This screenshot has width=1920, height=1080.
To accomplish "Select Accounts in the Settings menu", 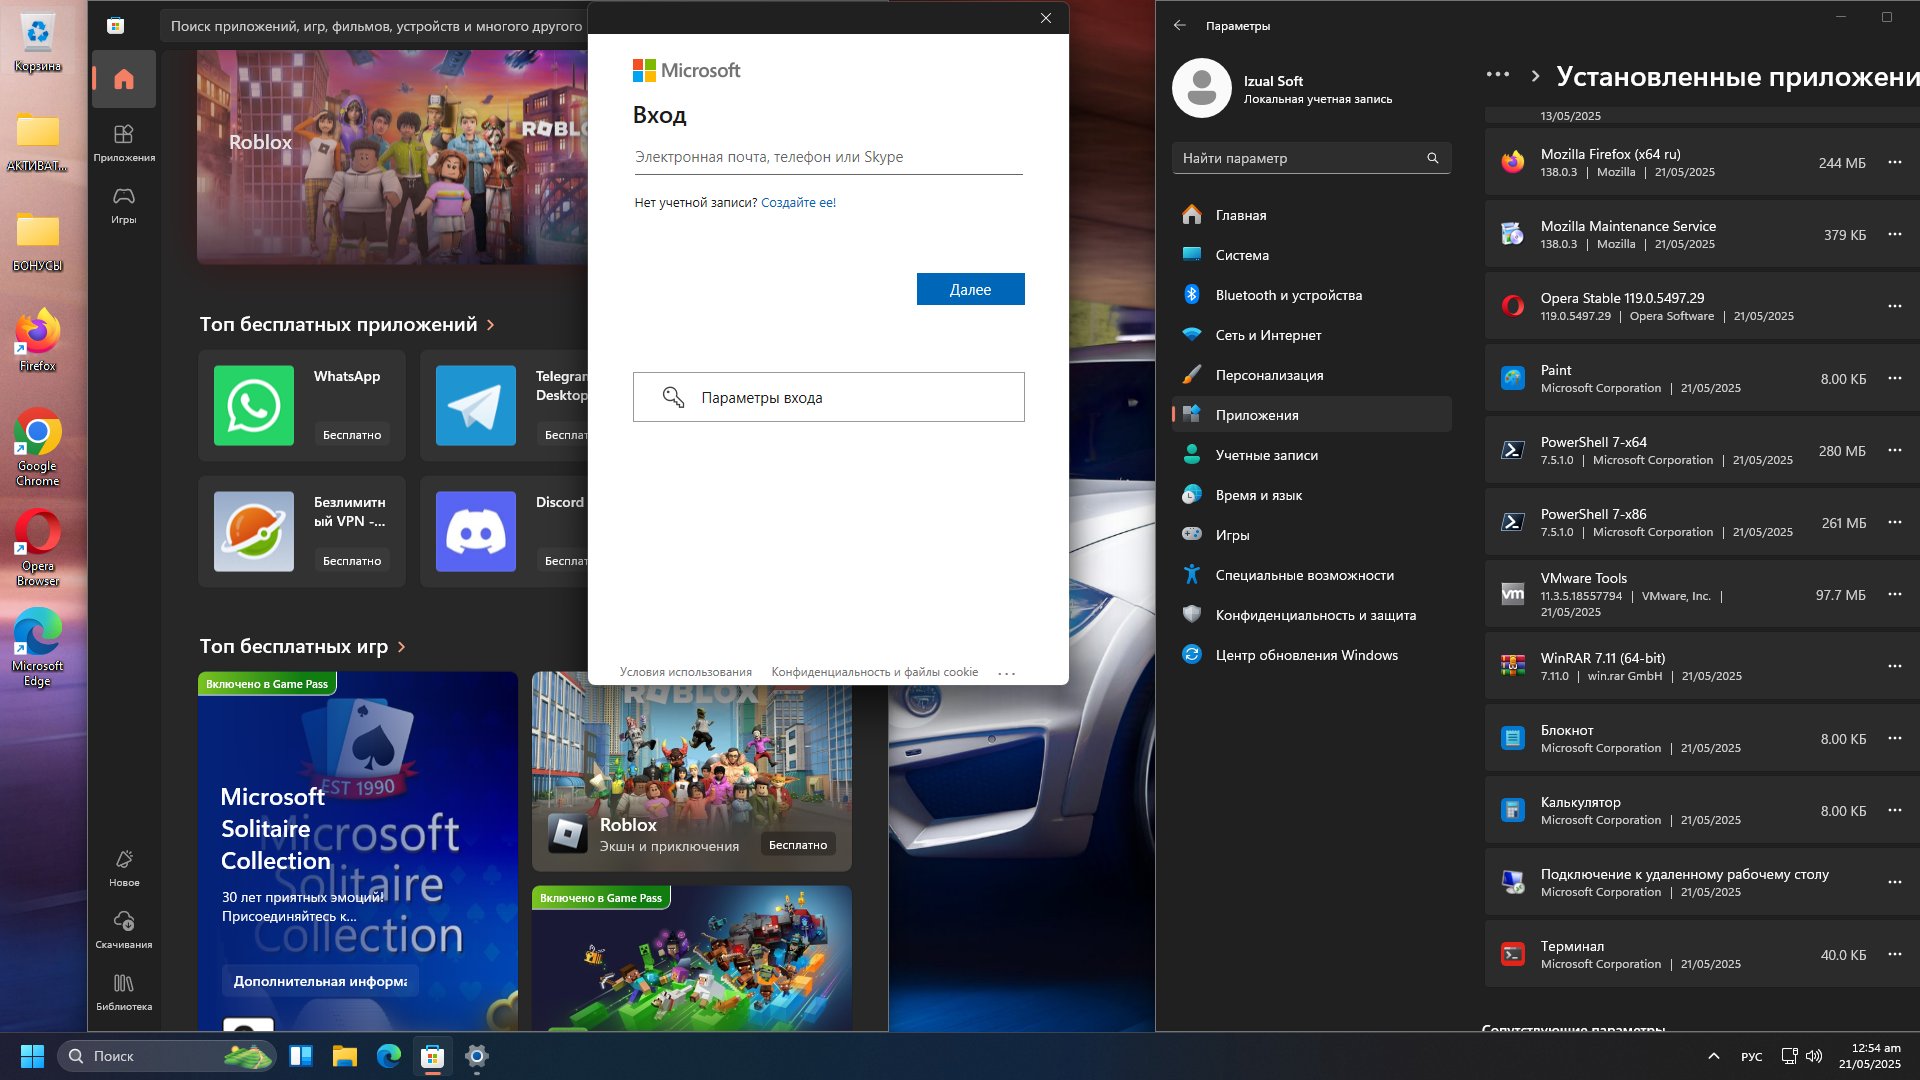I will click(1266, 455).
